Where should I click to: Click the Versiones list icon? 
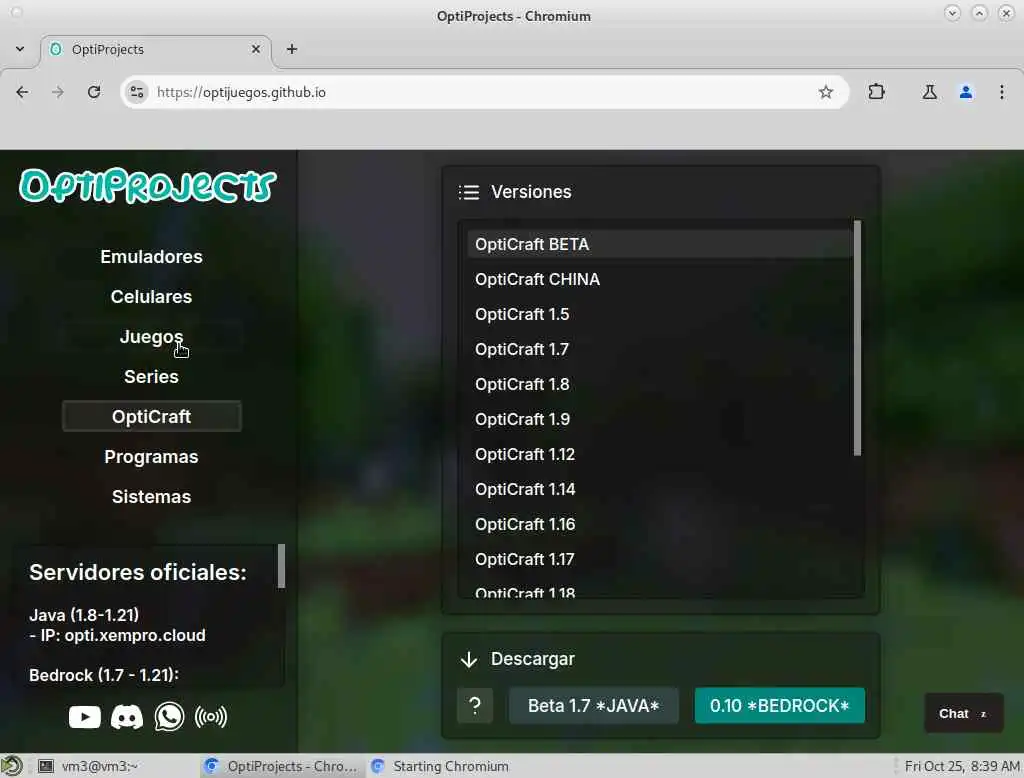point(469,192)
